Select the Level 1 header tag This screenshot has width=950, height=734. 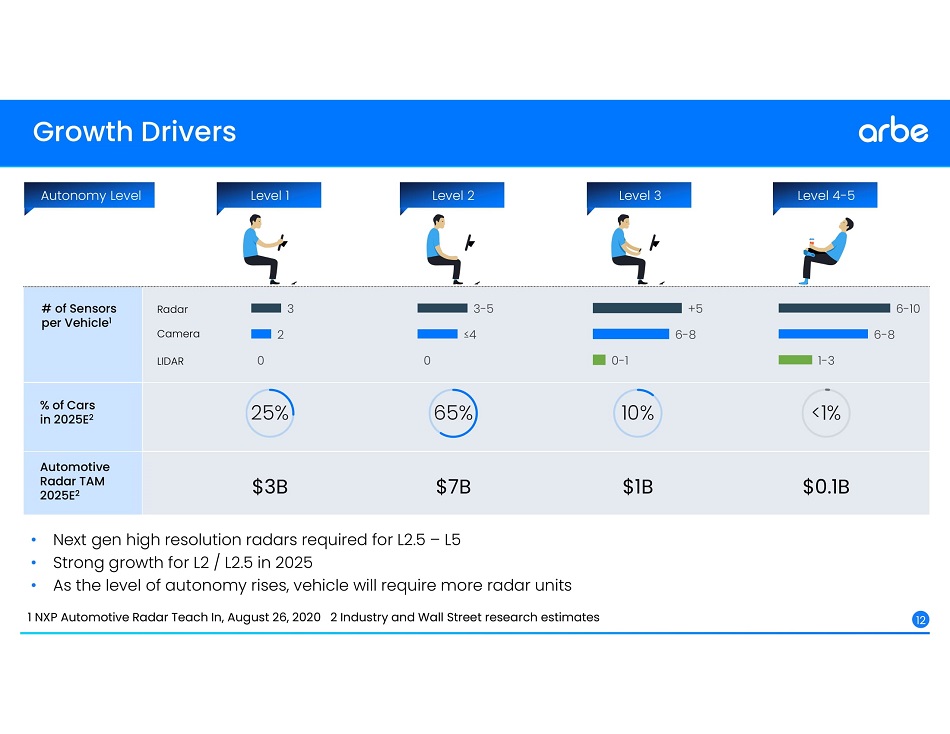tap(270, 196)
